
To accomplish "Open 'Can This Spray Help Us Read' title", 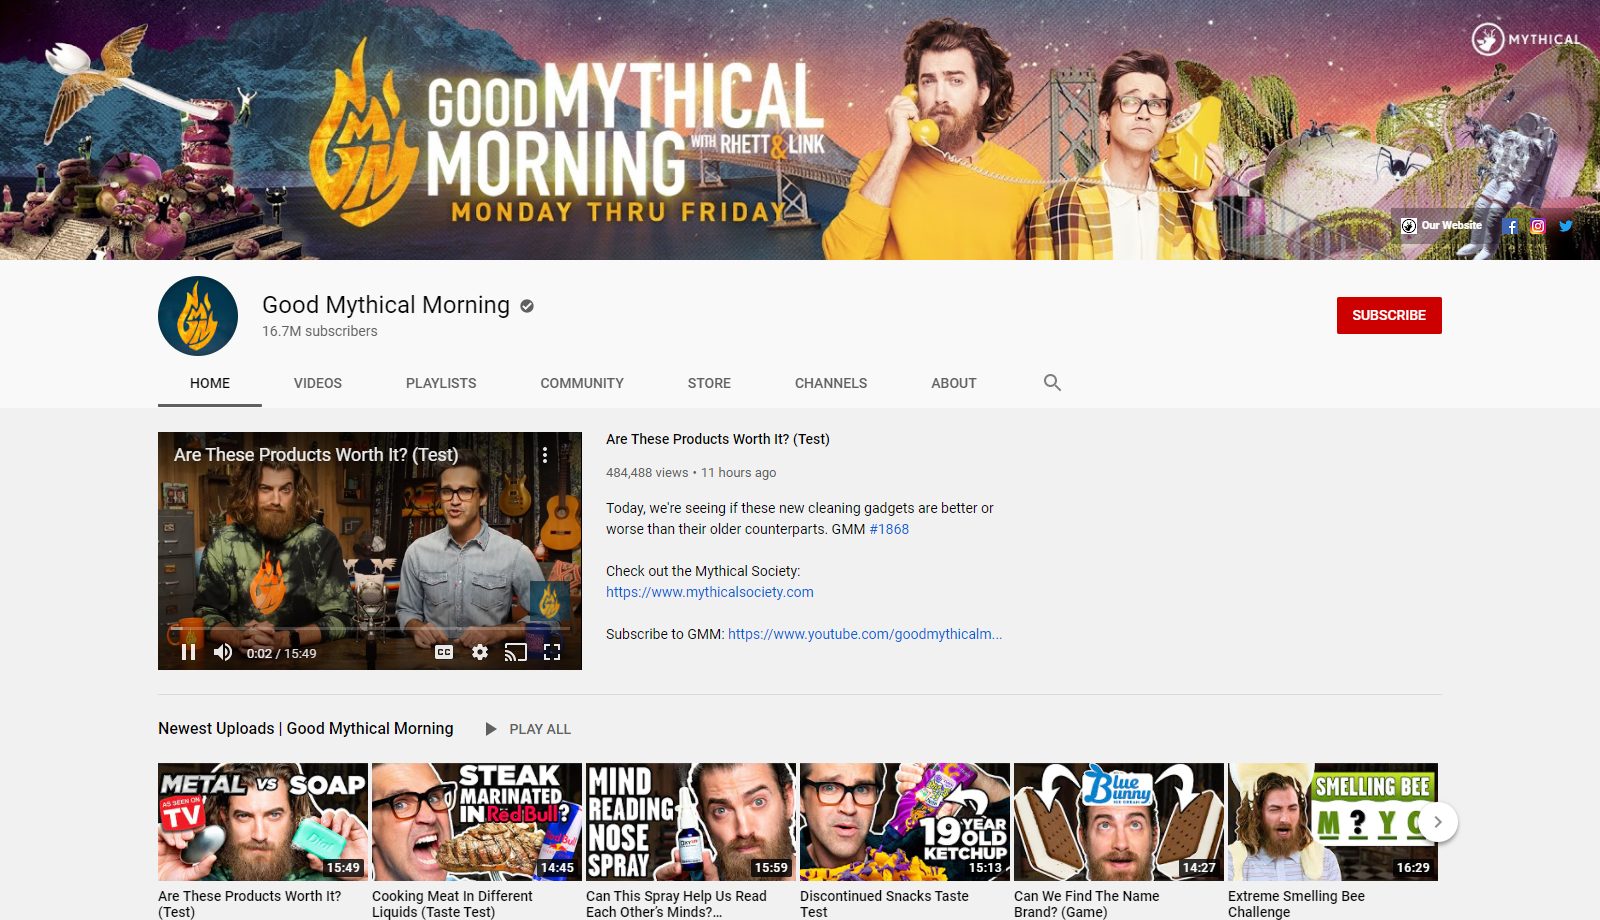I will (676, 904).
